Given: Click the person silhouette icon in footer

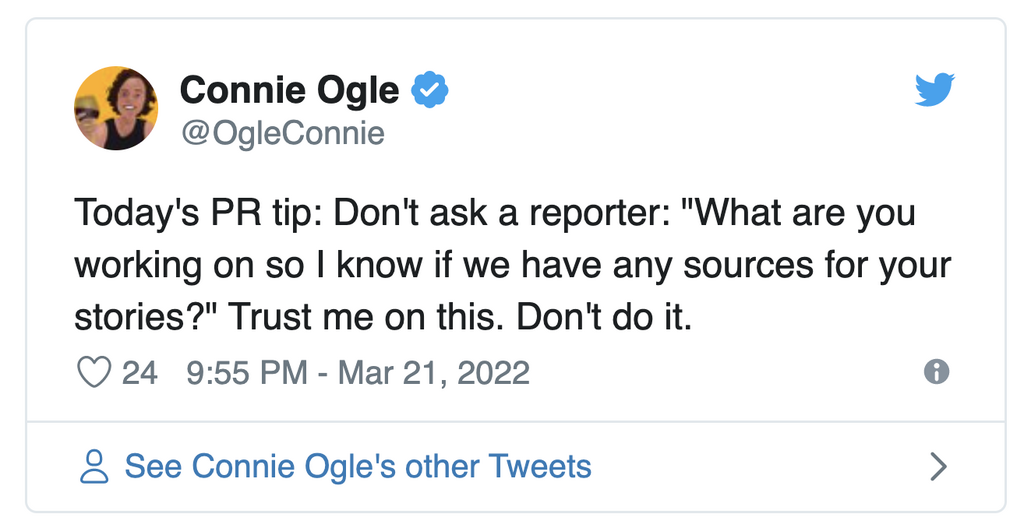Looking at the screenshot, I should point(94,466).
